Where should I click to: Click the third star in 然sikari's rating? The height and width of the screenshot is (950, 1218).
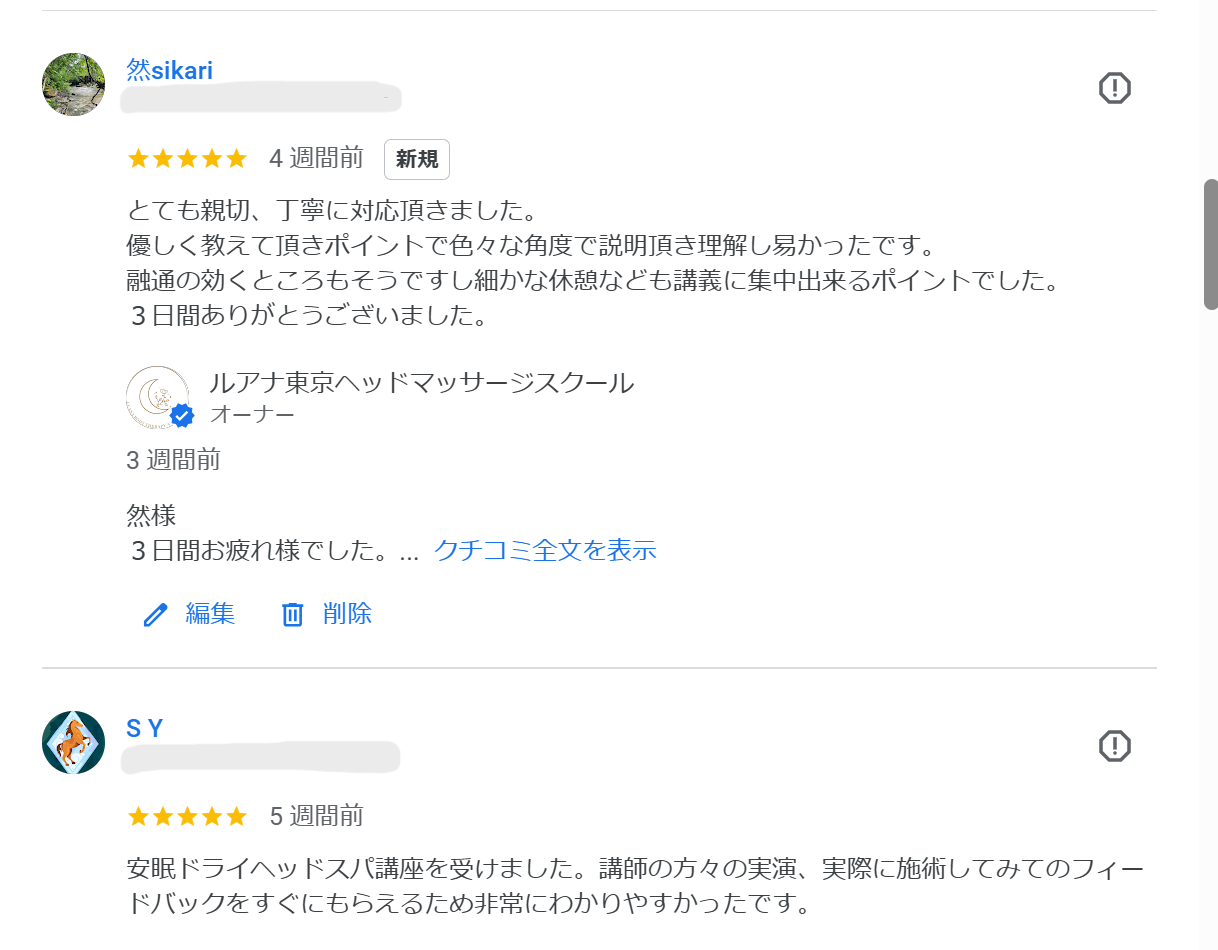pyautogui.click(x=187, y=157)
